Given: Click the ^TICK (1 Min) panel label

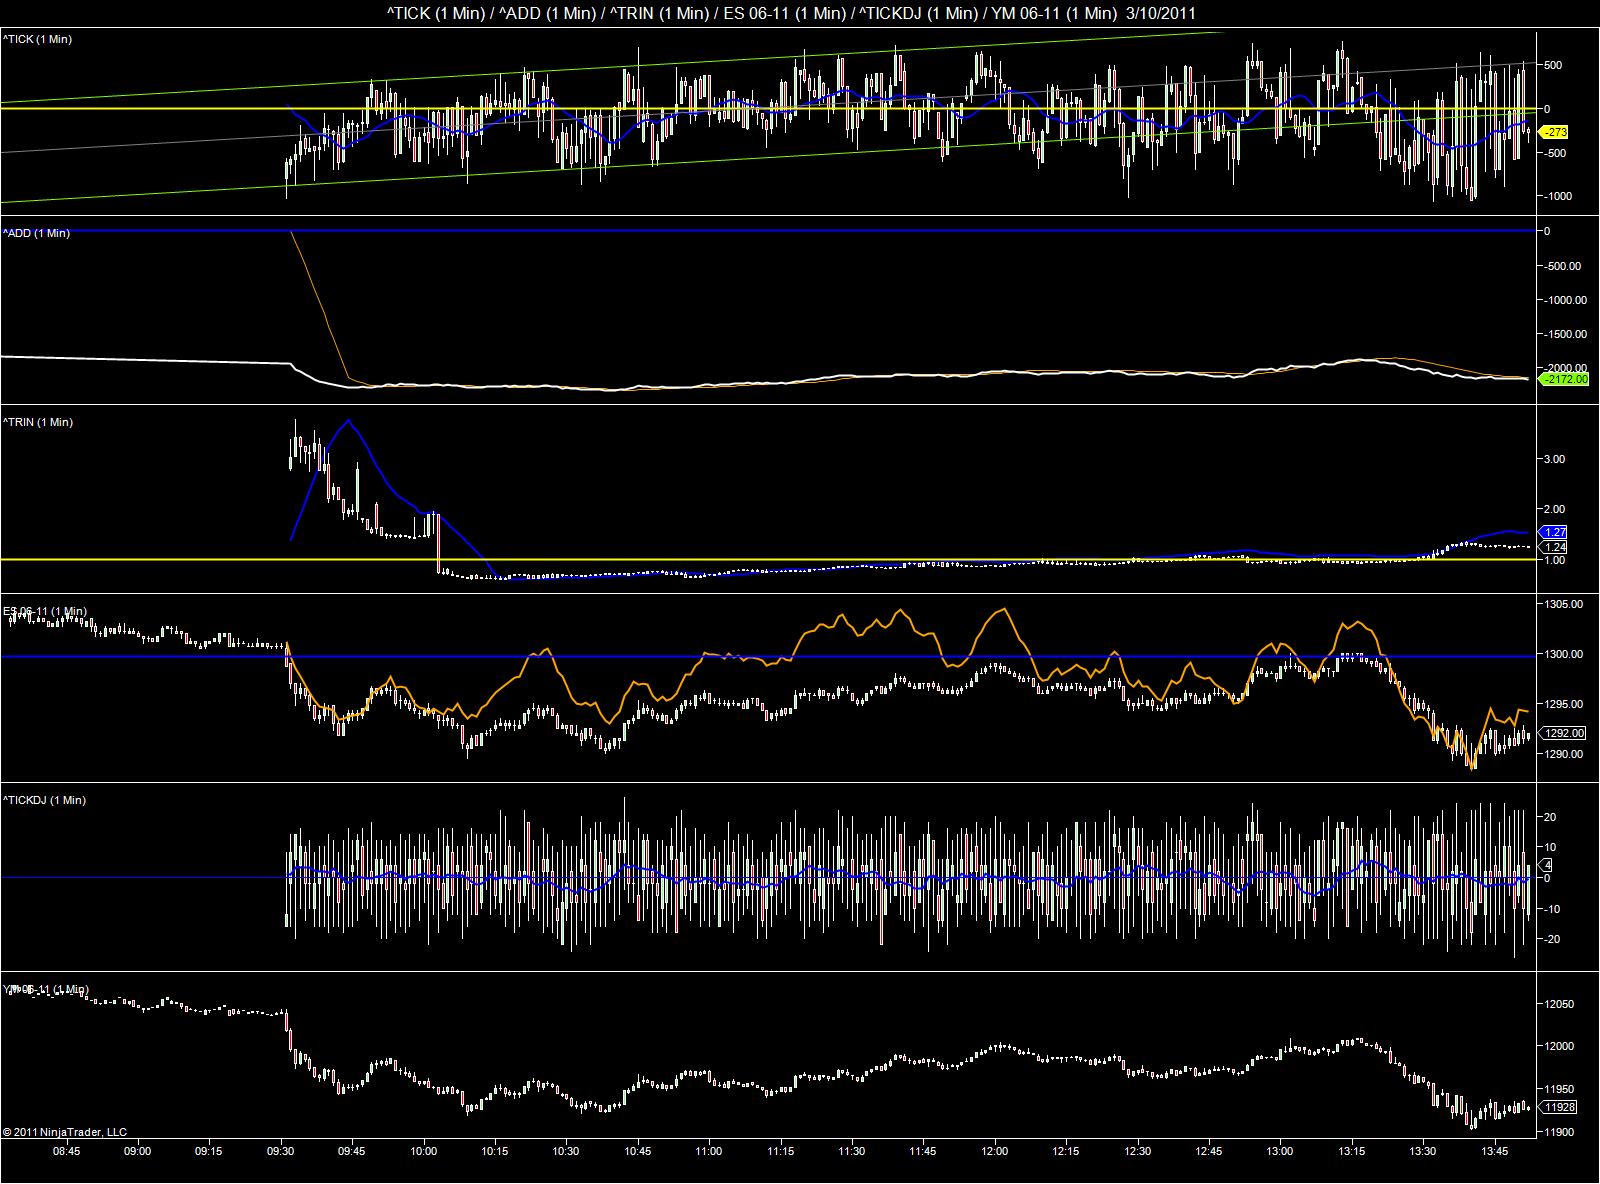Looking at the screenshot, I should 38,39.
